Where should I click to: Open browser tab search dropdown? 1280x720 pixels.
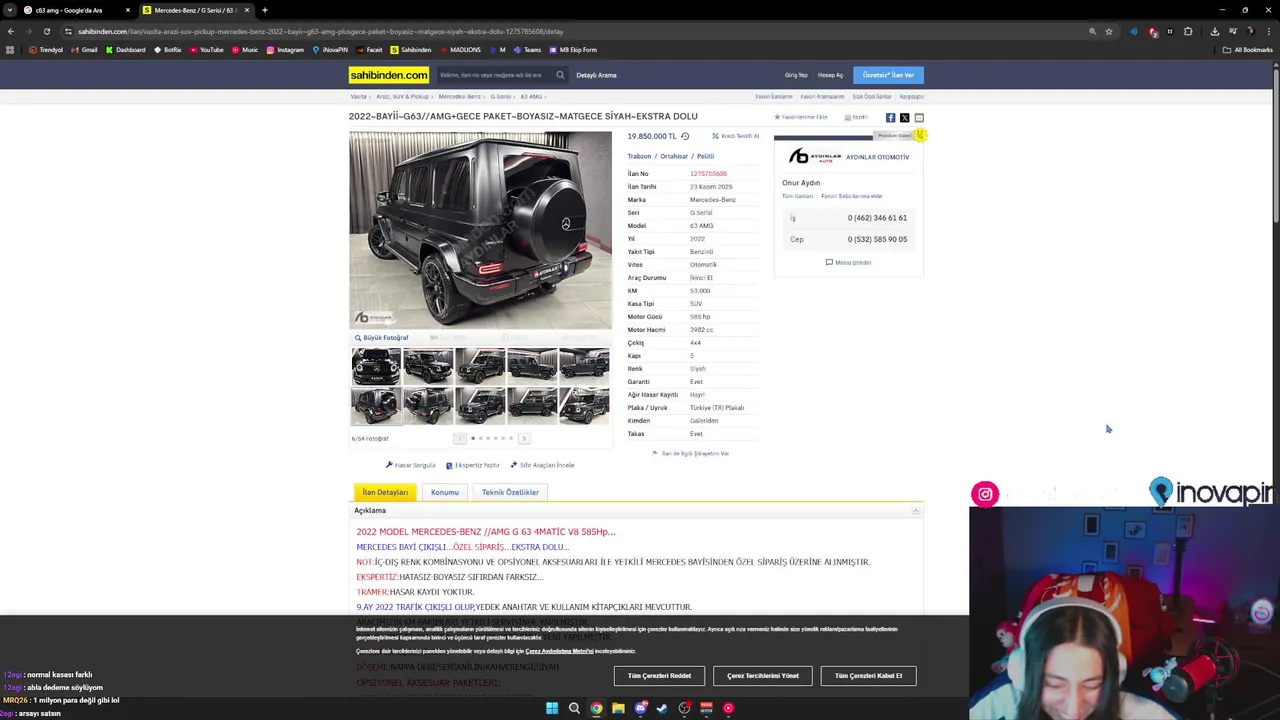pyautogui.click(x=10, y=10)
